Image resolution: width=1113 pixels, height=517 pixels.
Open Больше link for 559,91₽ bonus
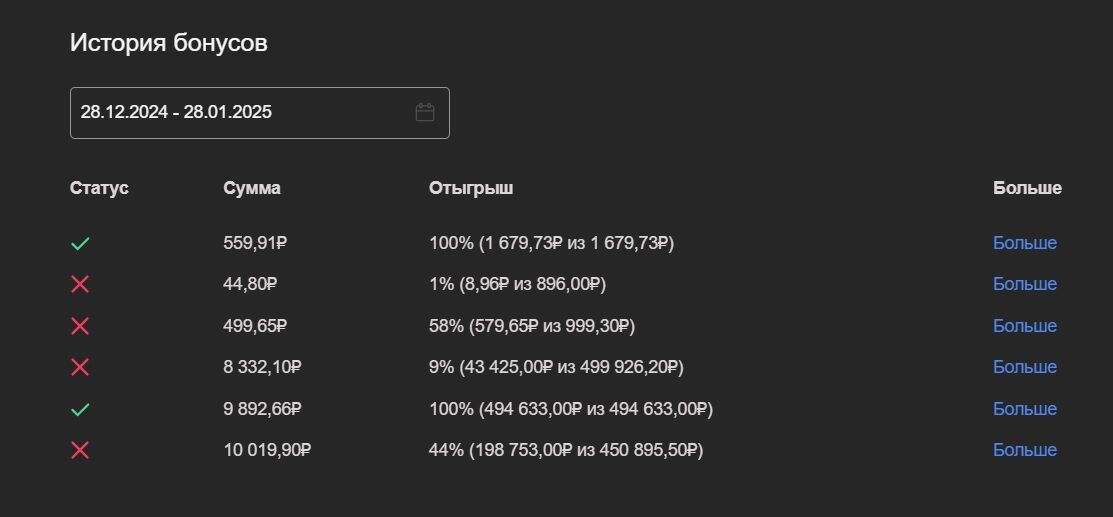pyautogui.click(x=1024, y=243)
